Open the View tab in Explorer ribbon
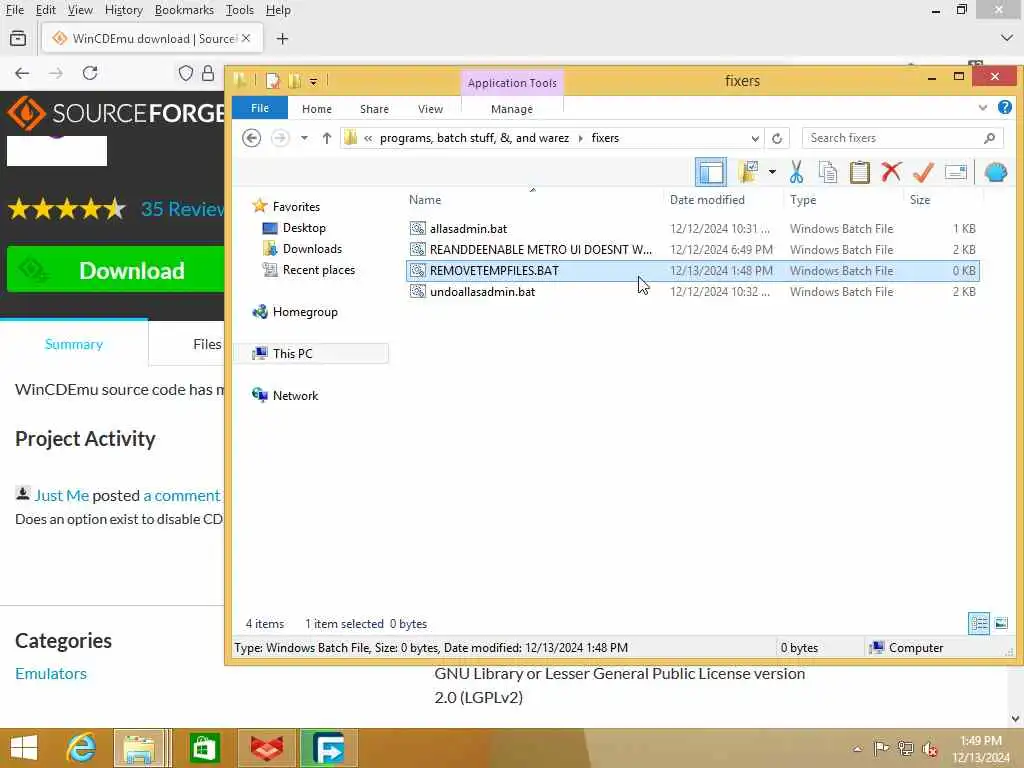The height and width of the screenshot is (768, 1024). (430, 109)
